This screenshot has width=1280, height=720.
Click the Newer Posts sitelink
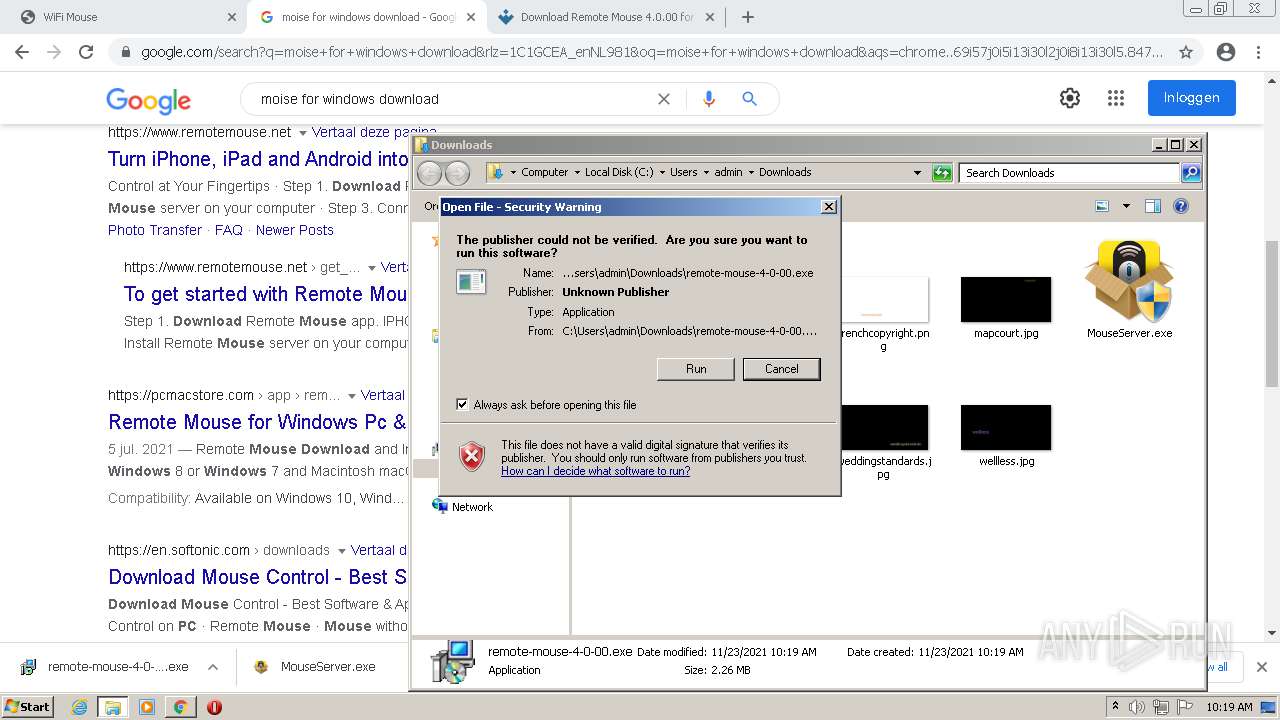pyautogui.click(x=295, y=230)
